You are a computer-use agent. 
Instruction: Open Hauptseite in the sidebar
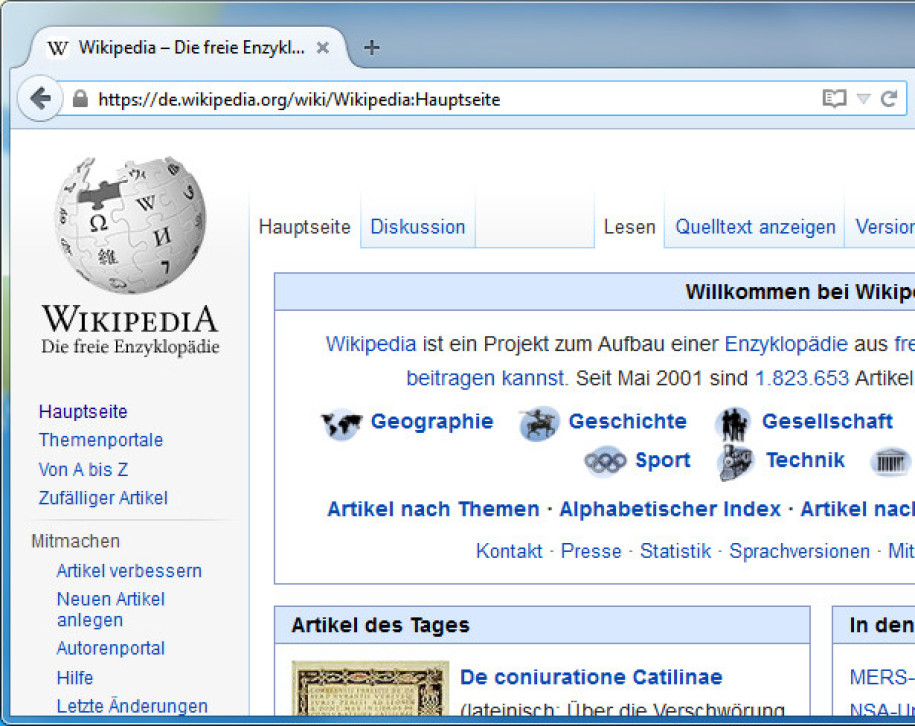(83, 411)
